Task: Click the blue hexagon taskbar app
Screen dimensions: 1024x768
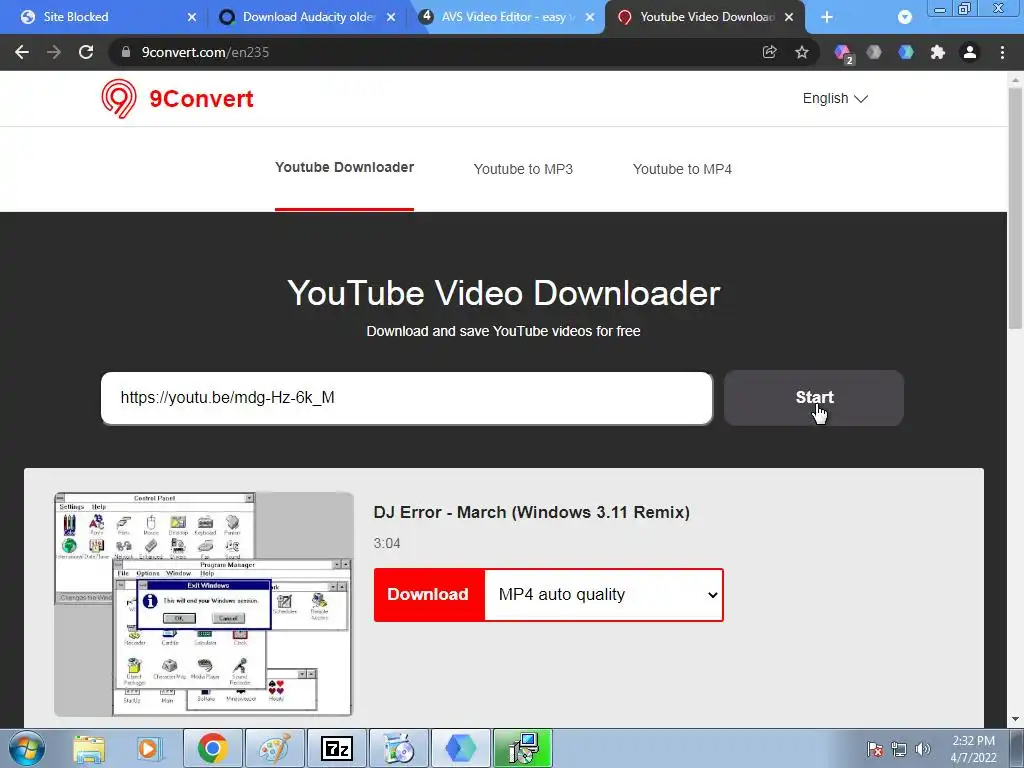Action: [x=460, y=748]
